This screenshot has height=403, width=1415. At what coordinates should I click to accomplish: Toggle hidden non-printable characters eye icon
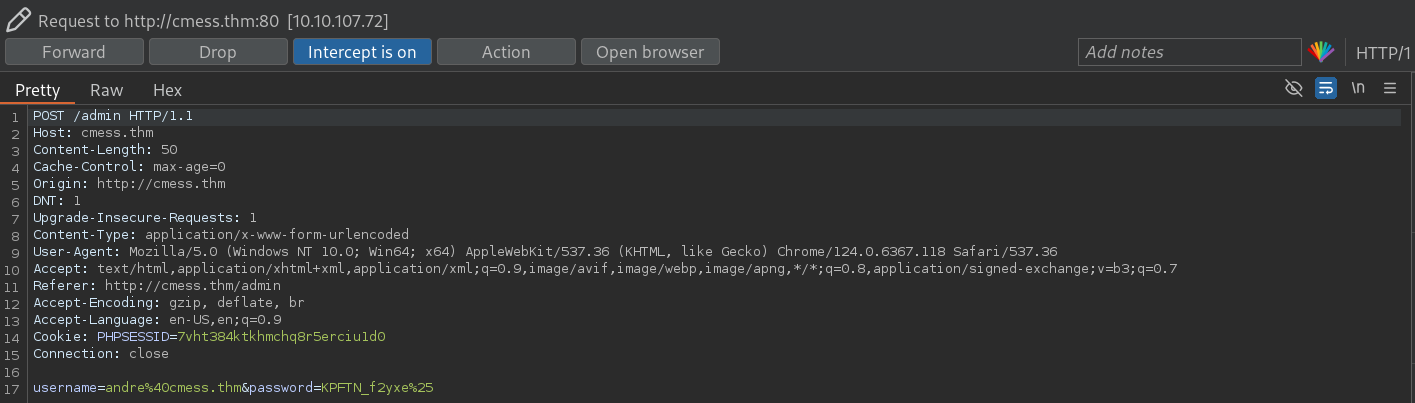(x=1293, y=88)
